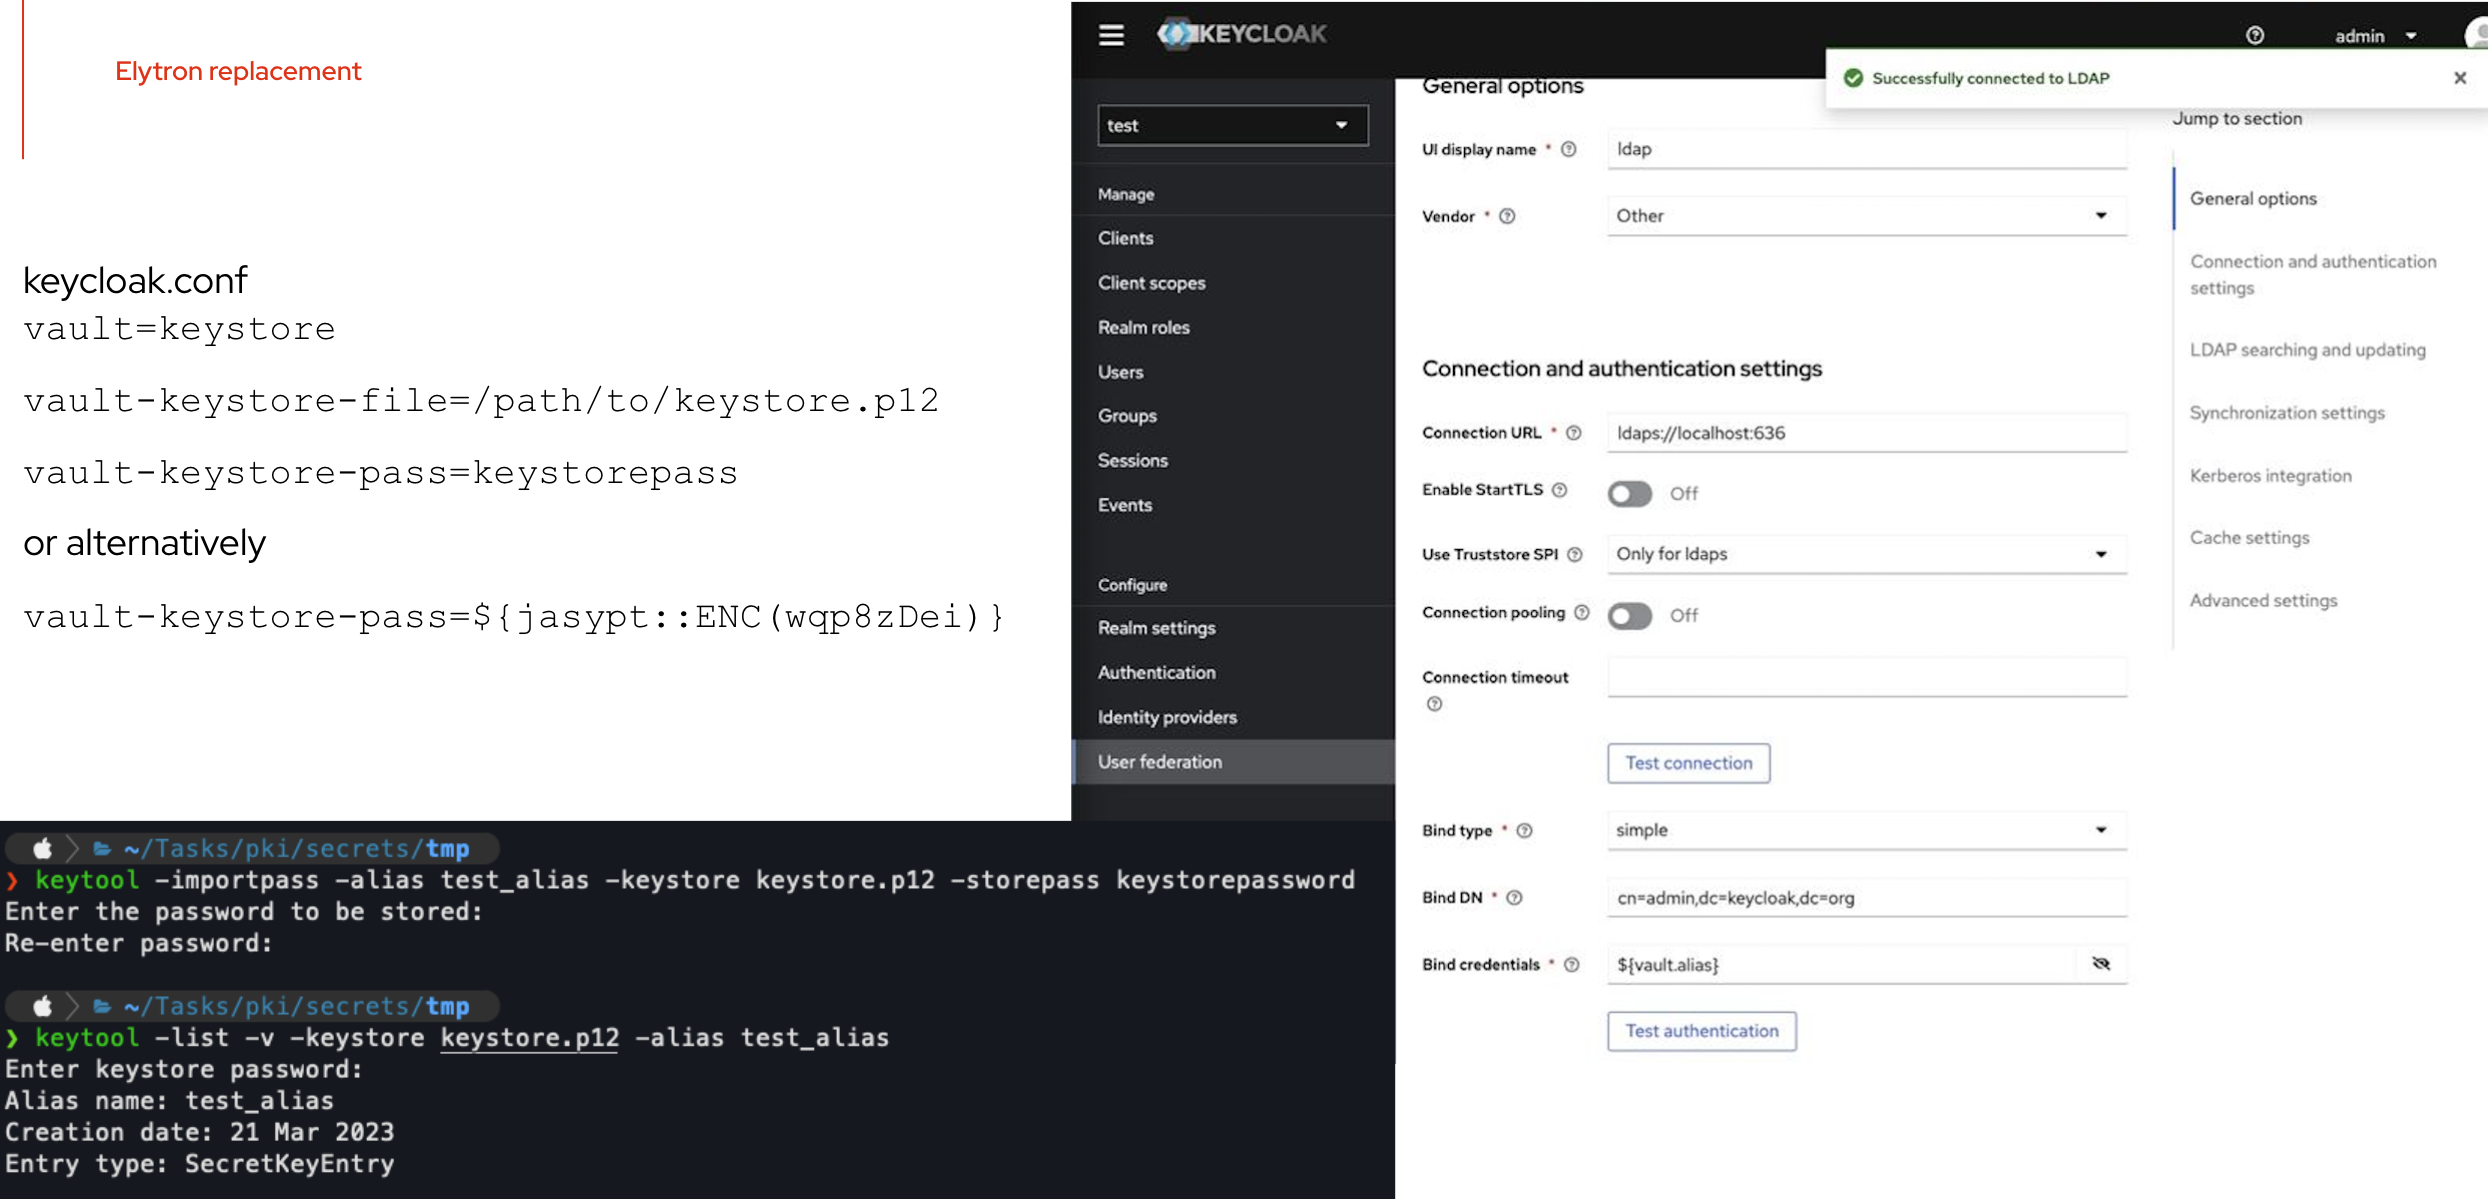This screenshot has width=2488, height=1199.
Task: Reveal the Bind credentials password
Action: coord(2101,964)
